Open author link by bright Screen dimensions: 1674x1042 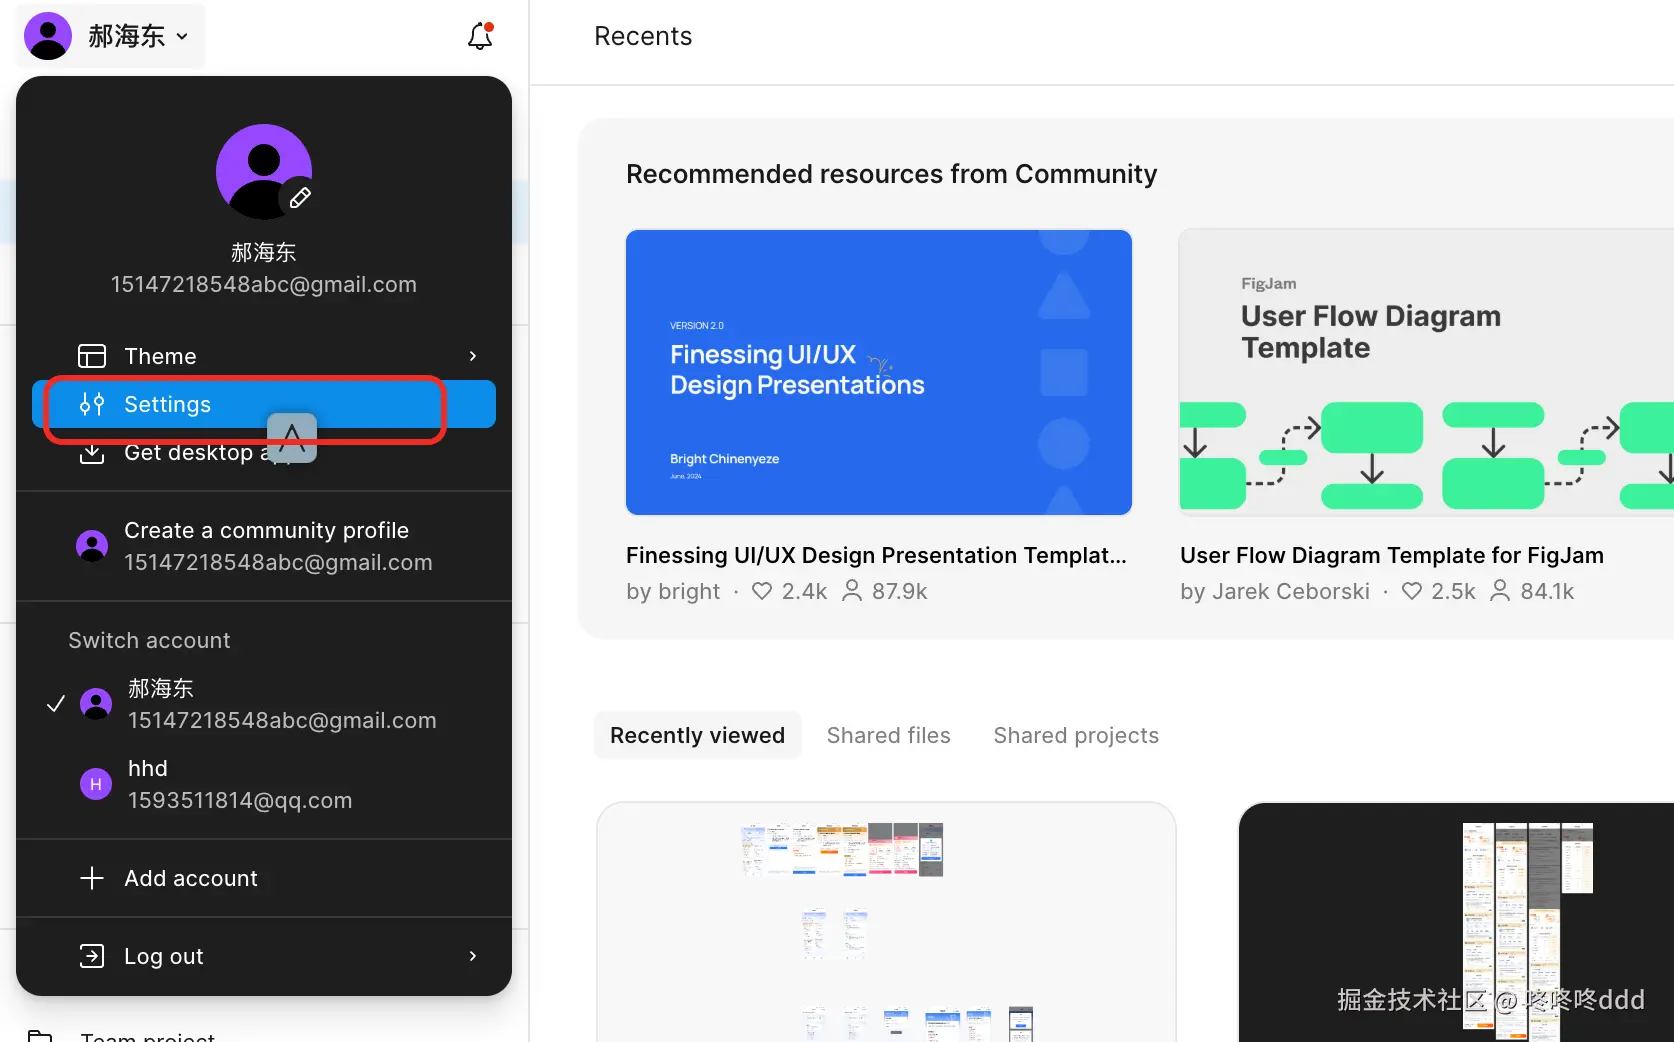click(x=673, y=591)
